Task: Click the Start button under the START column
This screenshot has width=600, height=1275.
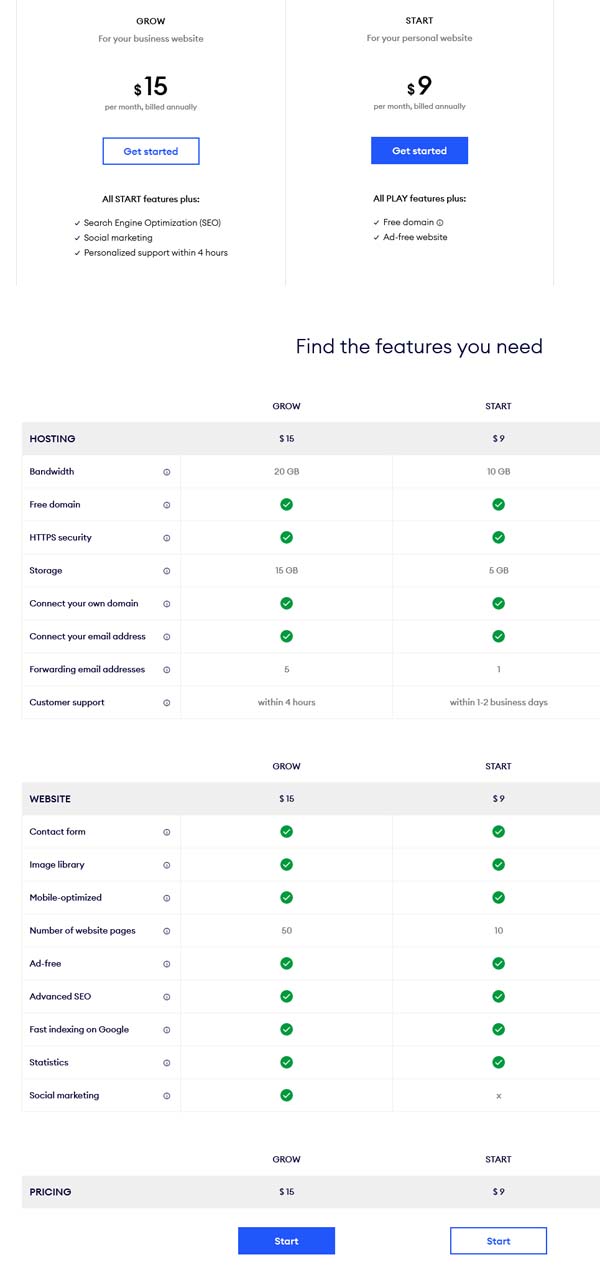Action: [498, 1240]
